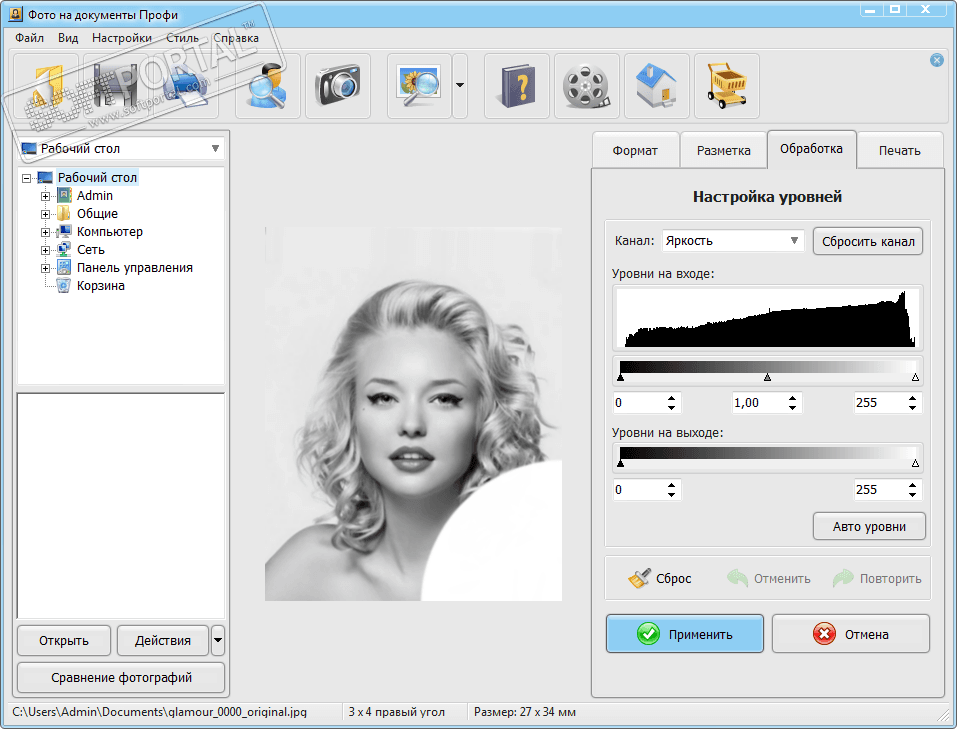The width and height of the screenshot is (957, 729).
Task: Select Компьютер in the folder tree
Action: [x=110, y=231]
